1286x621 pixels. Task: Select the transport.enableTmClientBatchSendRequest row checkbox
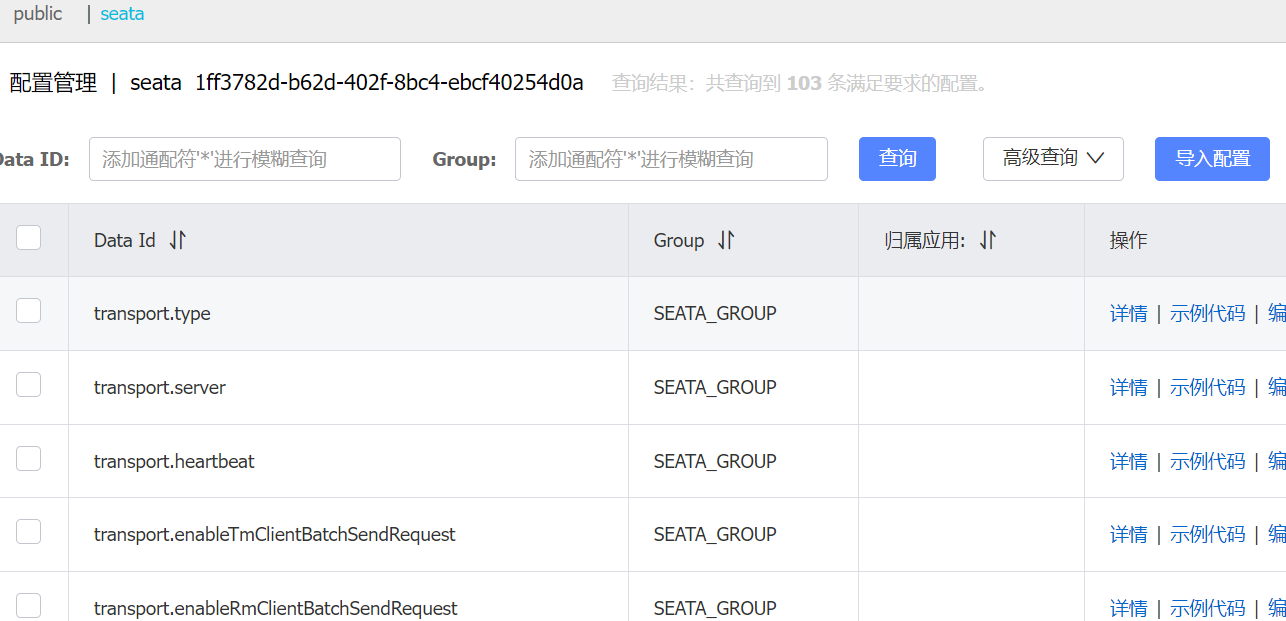(x=29, y=532)
